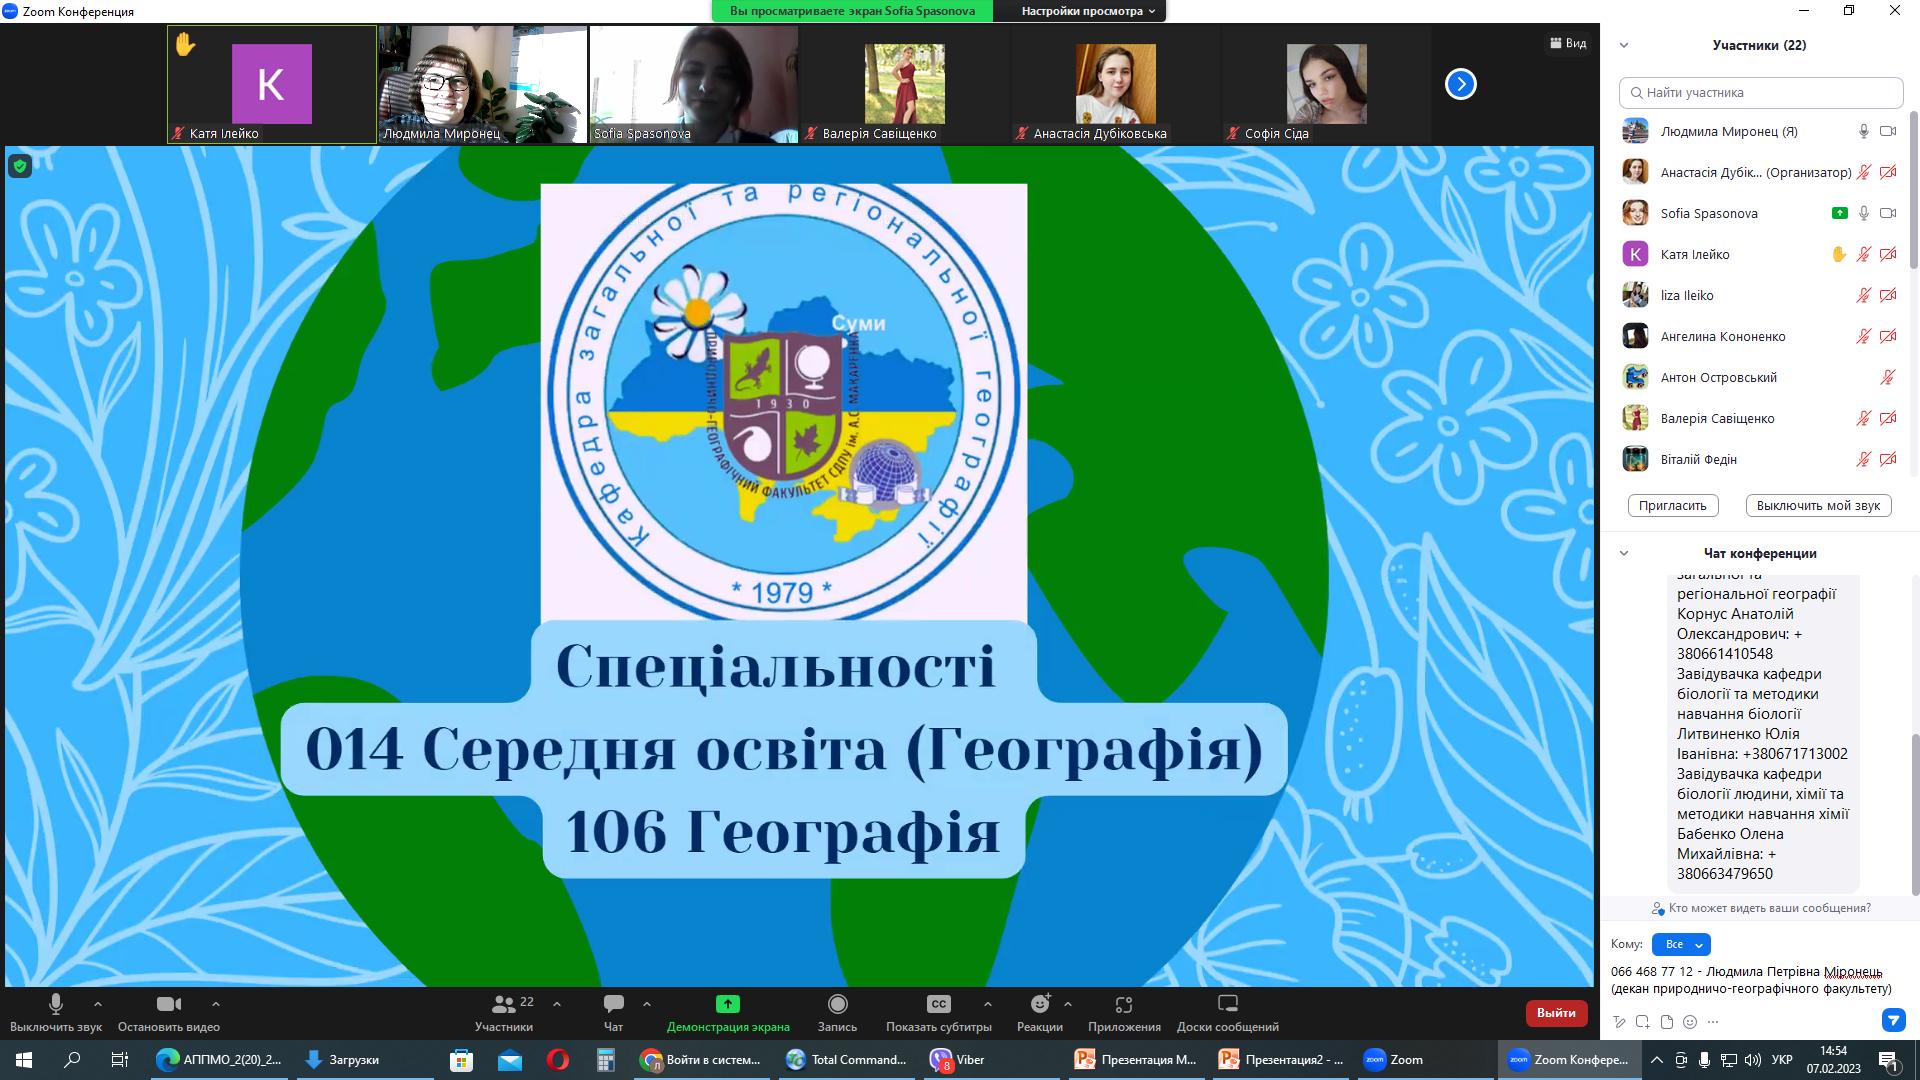The height and width of the screenshot is (1080, 1920).
Task: Expand the Настройки просмотра view options dropdown
Action: click(x=1088, y=11)
